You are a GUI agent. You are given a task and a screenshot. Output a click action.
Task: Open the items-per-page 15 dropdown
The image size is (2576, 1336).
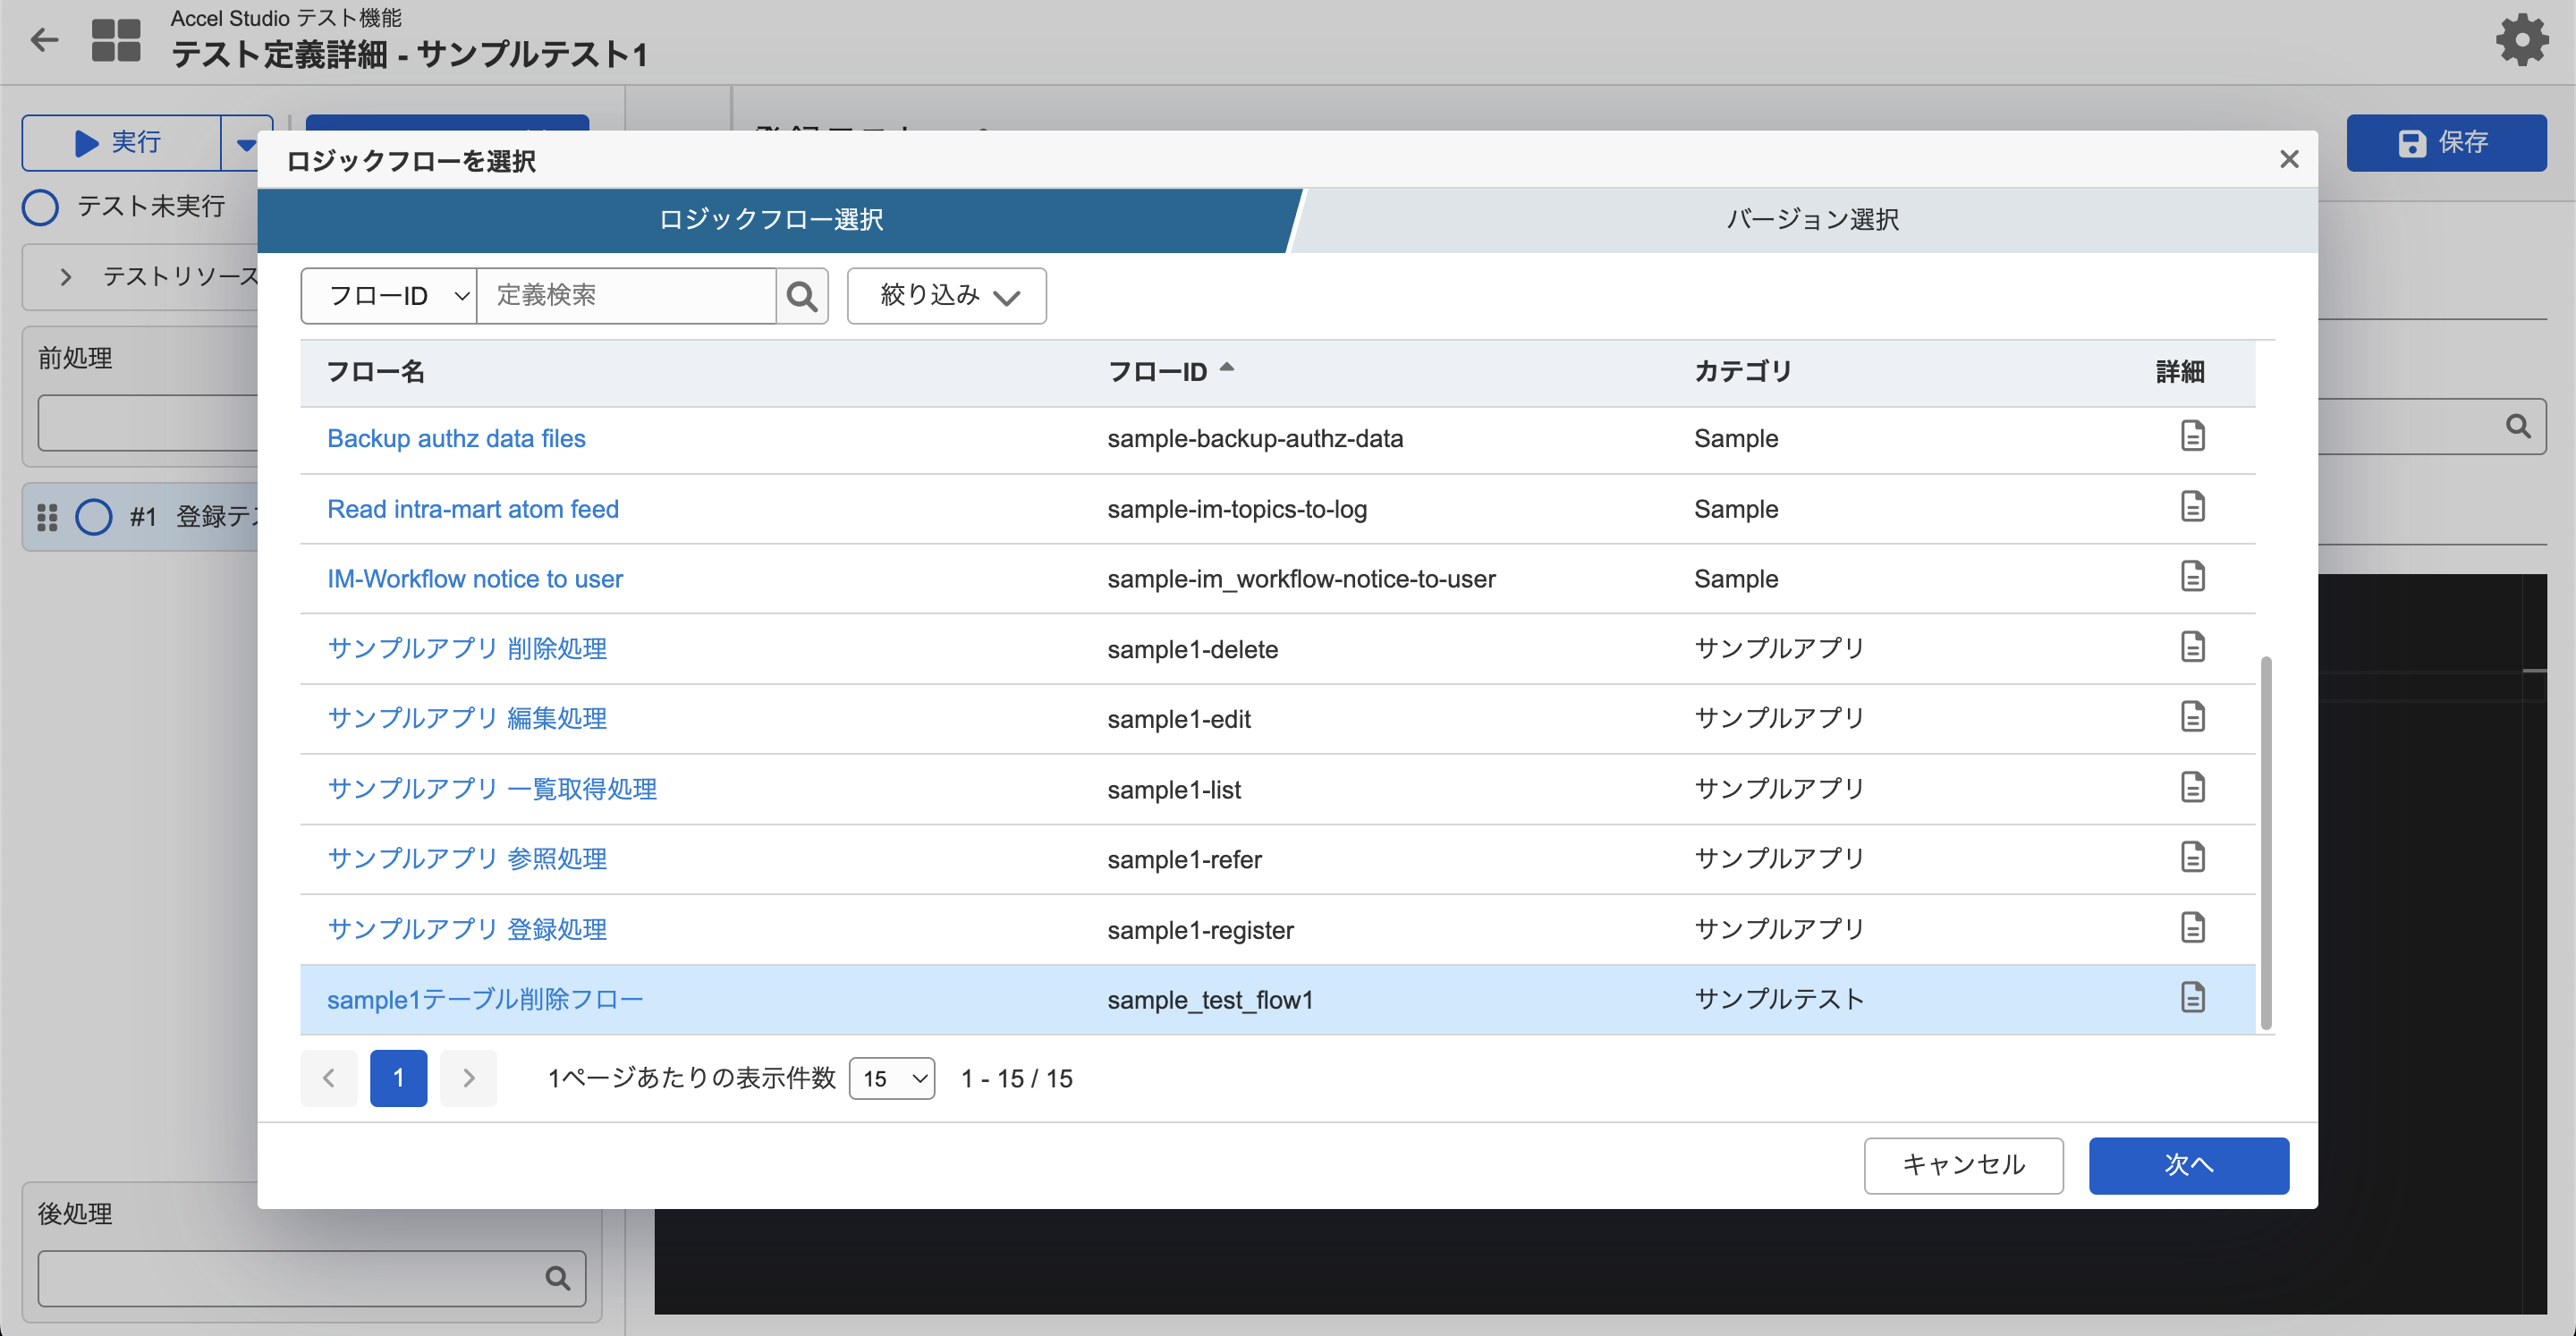[x=891, y=1078]
